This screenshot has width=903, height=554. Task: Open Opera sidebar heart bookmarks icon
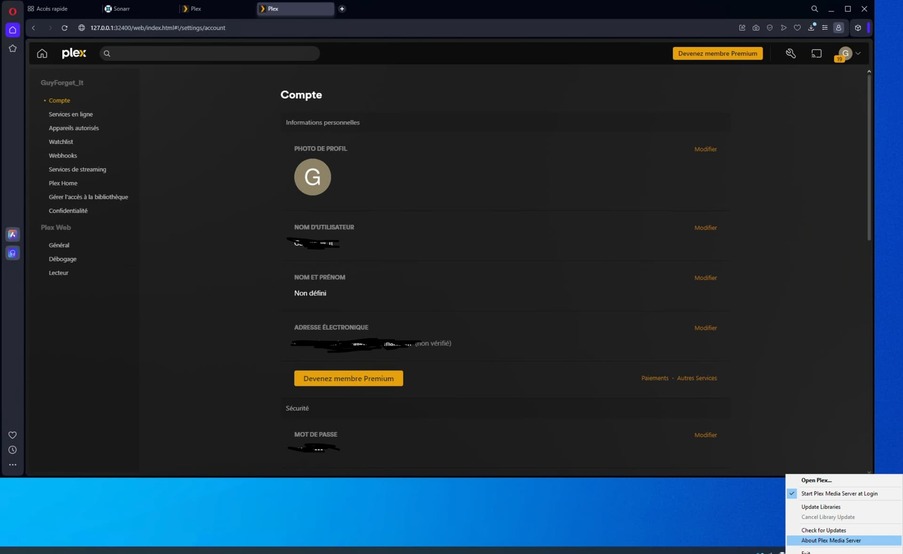(13, 435)
